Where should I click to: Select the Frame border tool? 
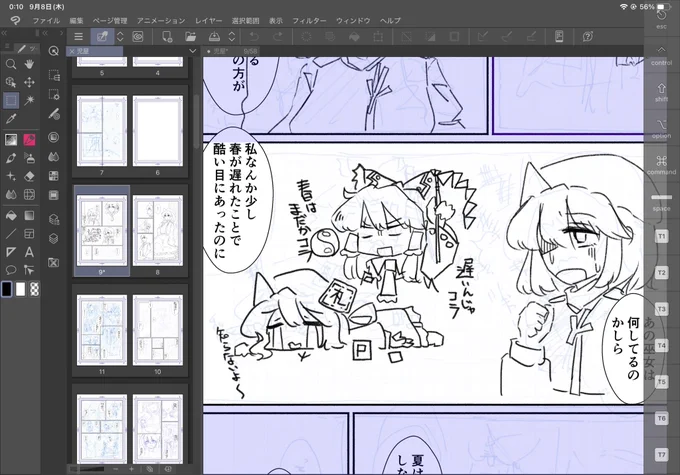[29, 234]
